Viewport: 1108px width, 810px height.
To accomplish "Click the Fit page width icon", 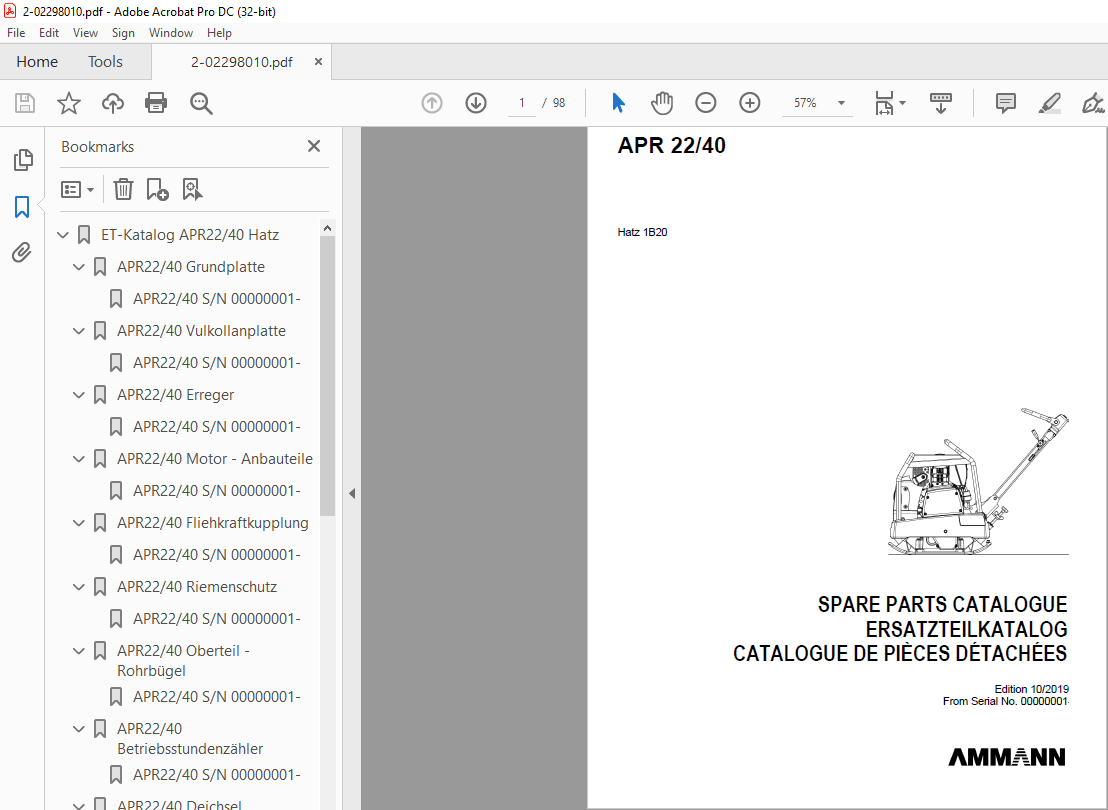I will (884, 103).
